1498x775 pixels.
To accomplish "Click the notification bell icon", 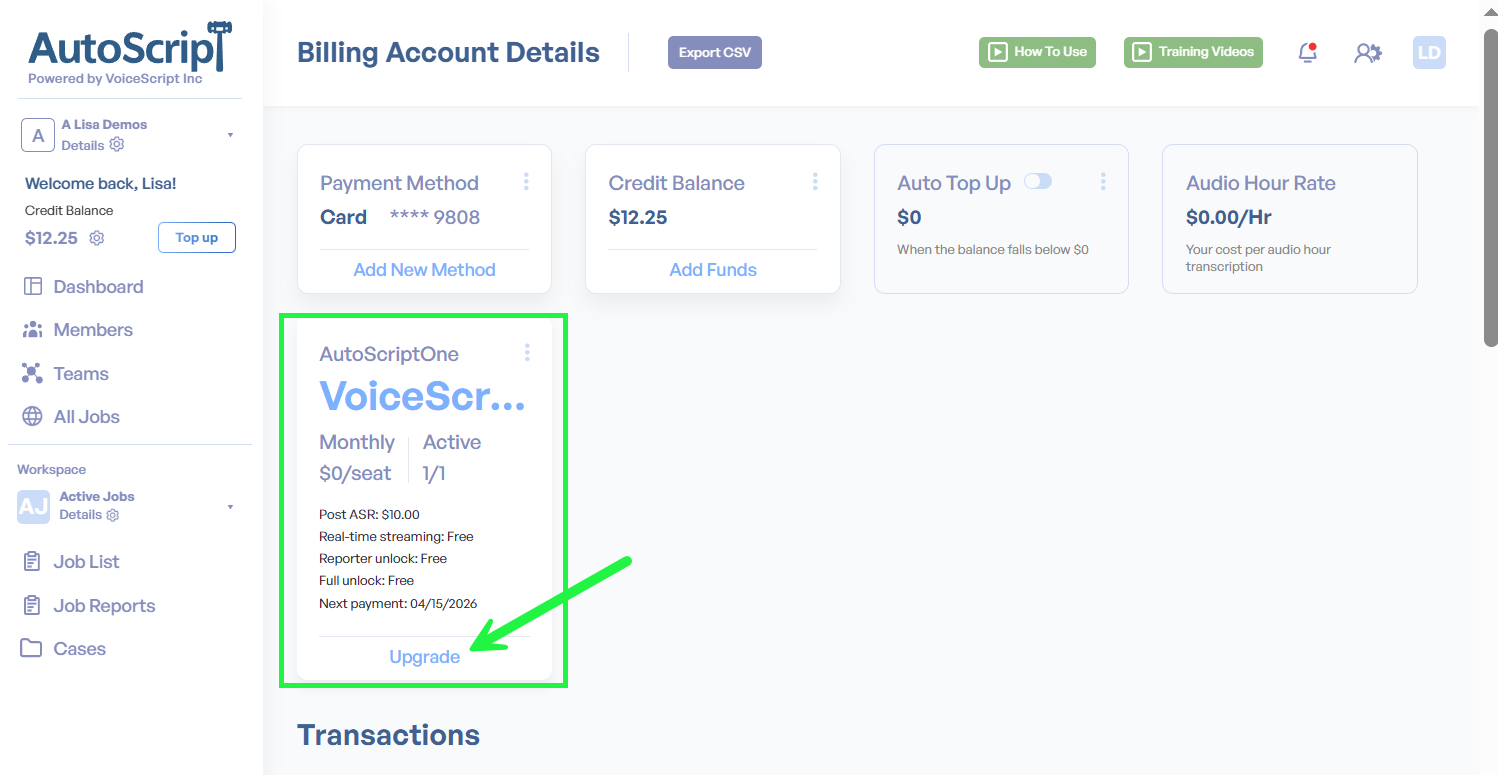I will tap(1307, 53).
